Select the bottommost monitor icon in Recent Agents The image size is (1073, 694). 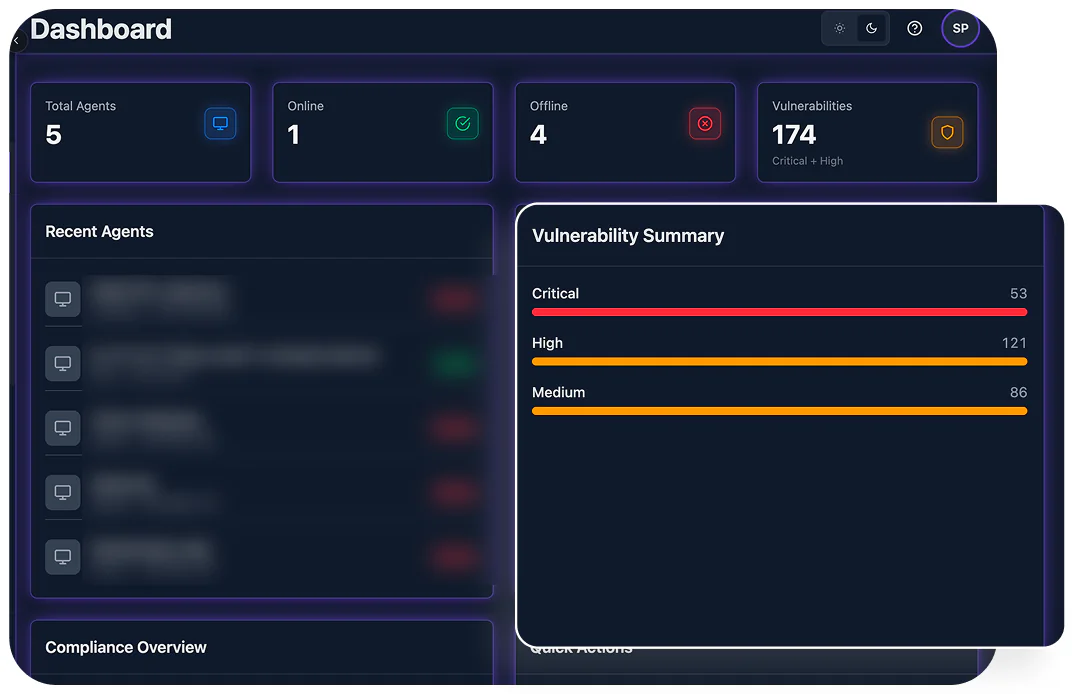pos(63,556)
